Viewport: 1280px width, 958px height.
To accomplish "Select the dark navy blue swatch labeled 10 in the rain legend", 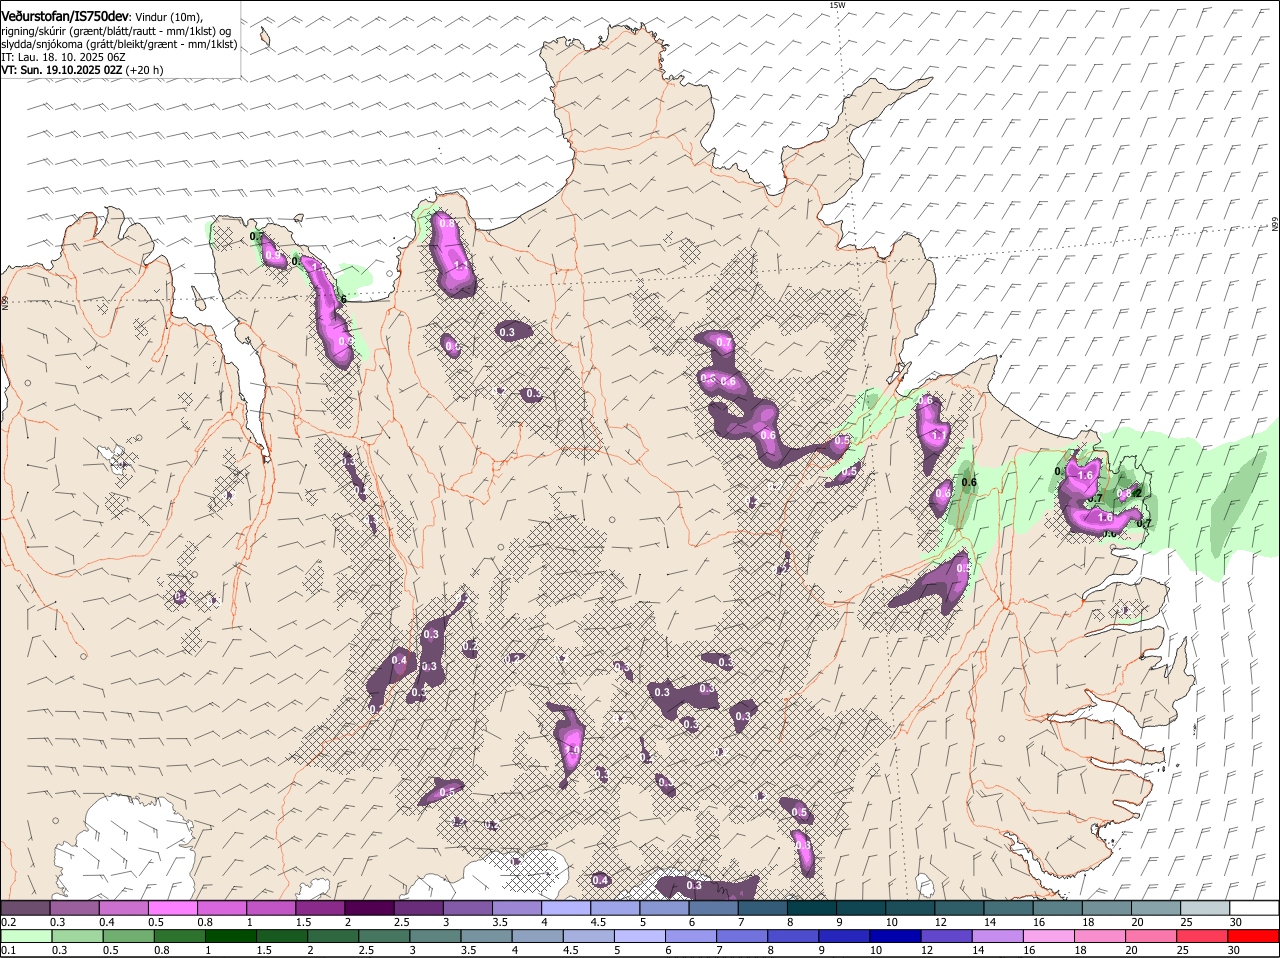I will [895, 936].
